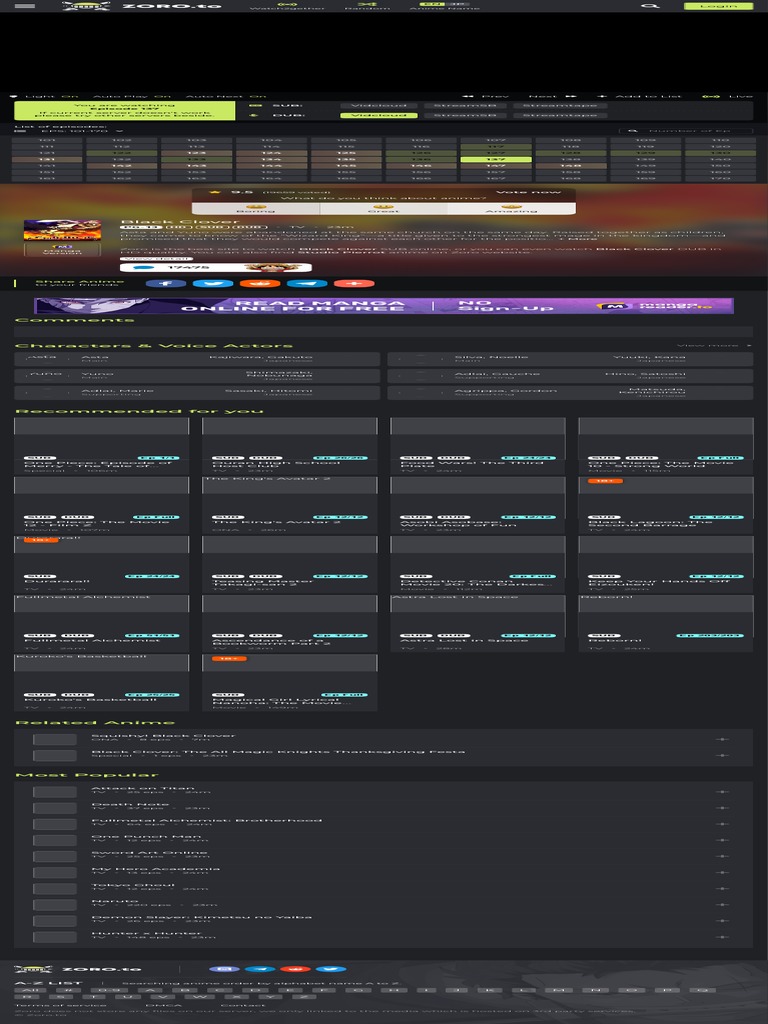The image size is (768, 1024).
Task: Open the Asta character entry
Action: click(197, 359)
